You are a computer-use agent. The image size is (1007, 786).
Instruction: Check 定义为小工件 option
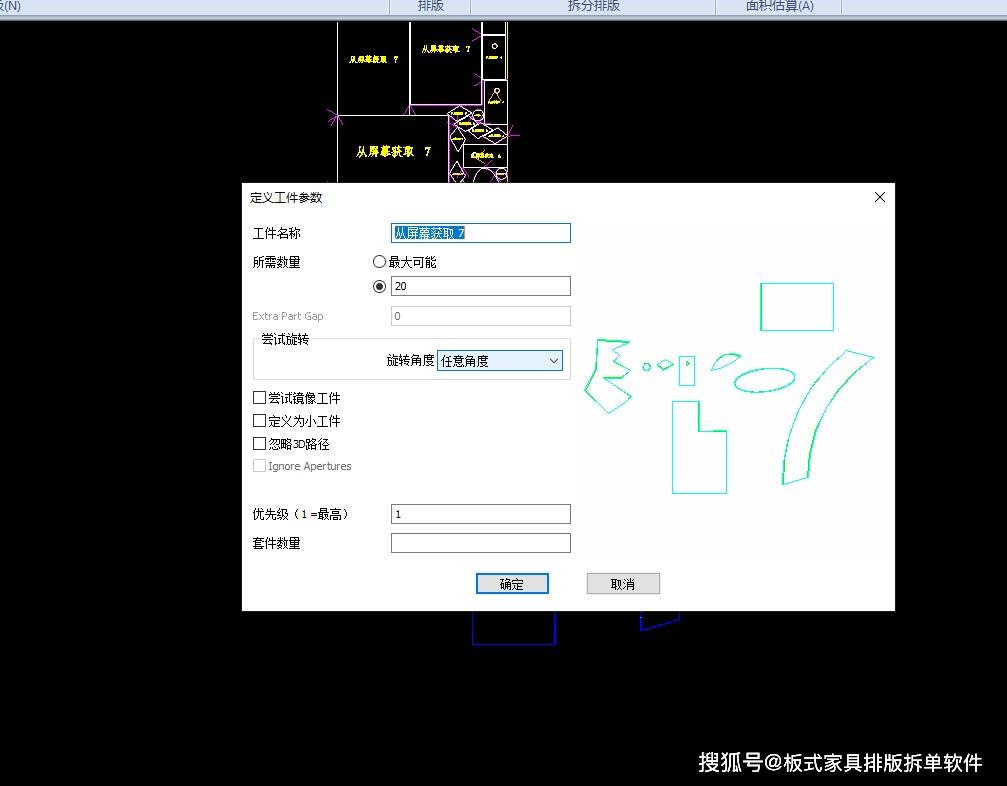(259, 421)
